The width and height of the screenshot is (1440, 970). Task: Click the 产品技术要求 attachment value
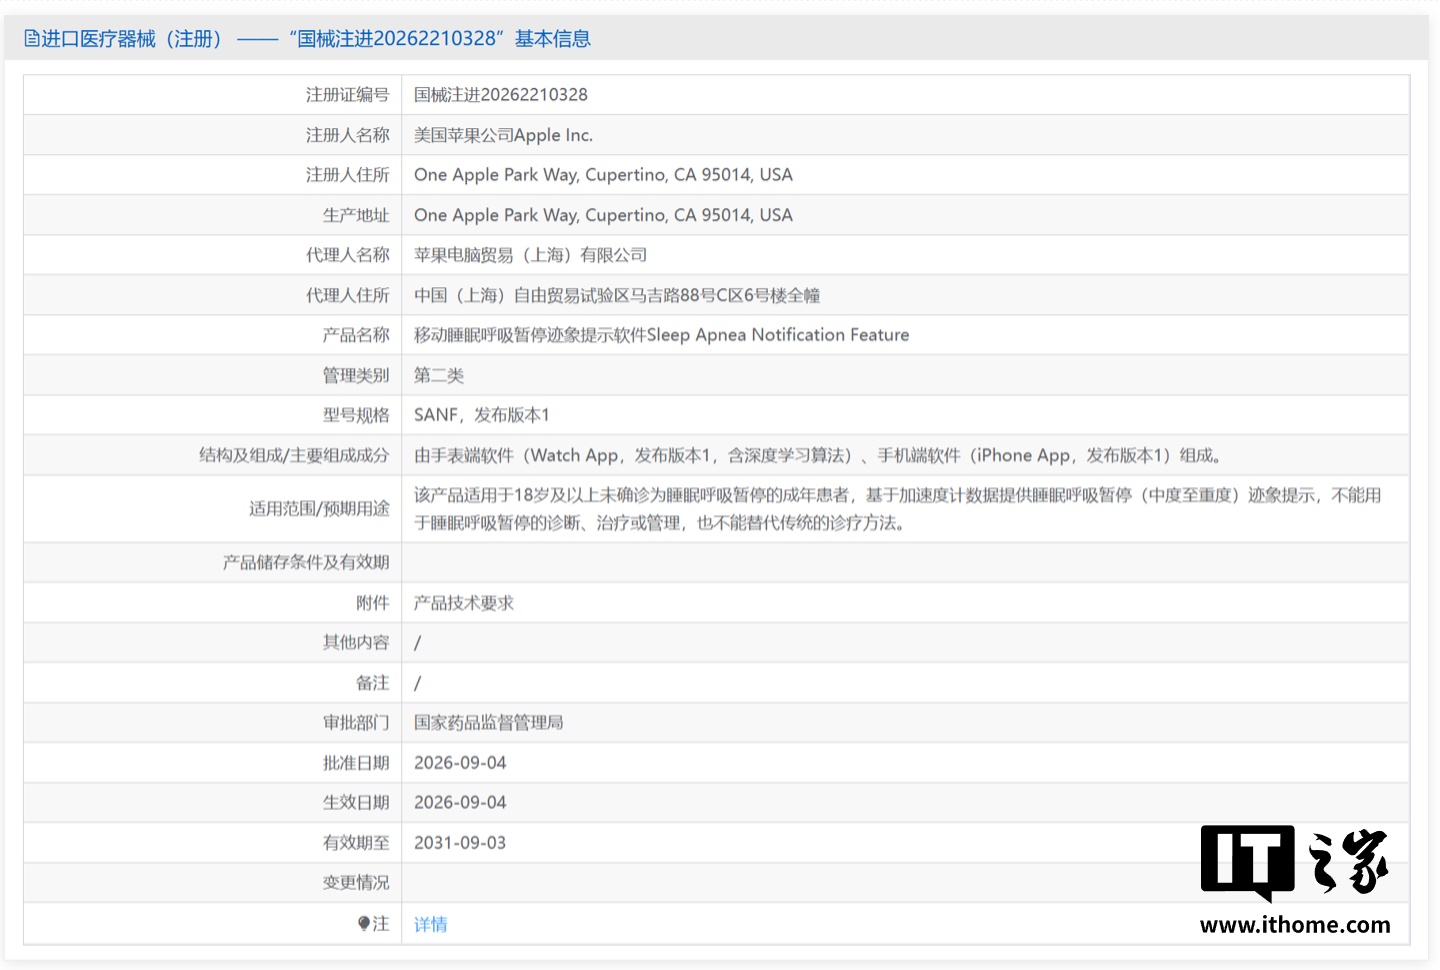[x=464, y=603]
